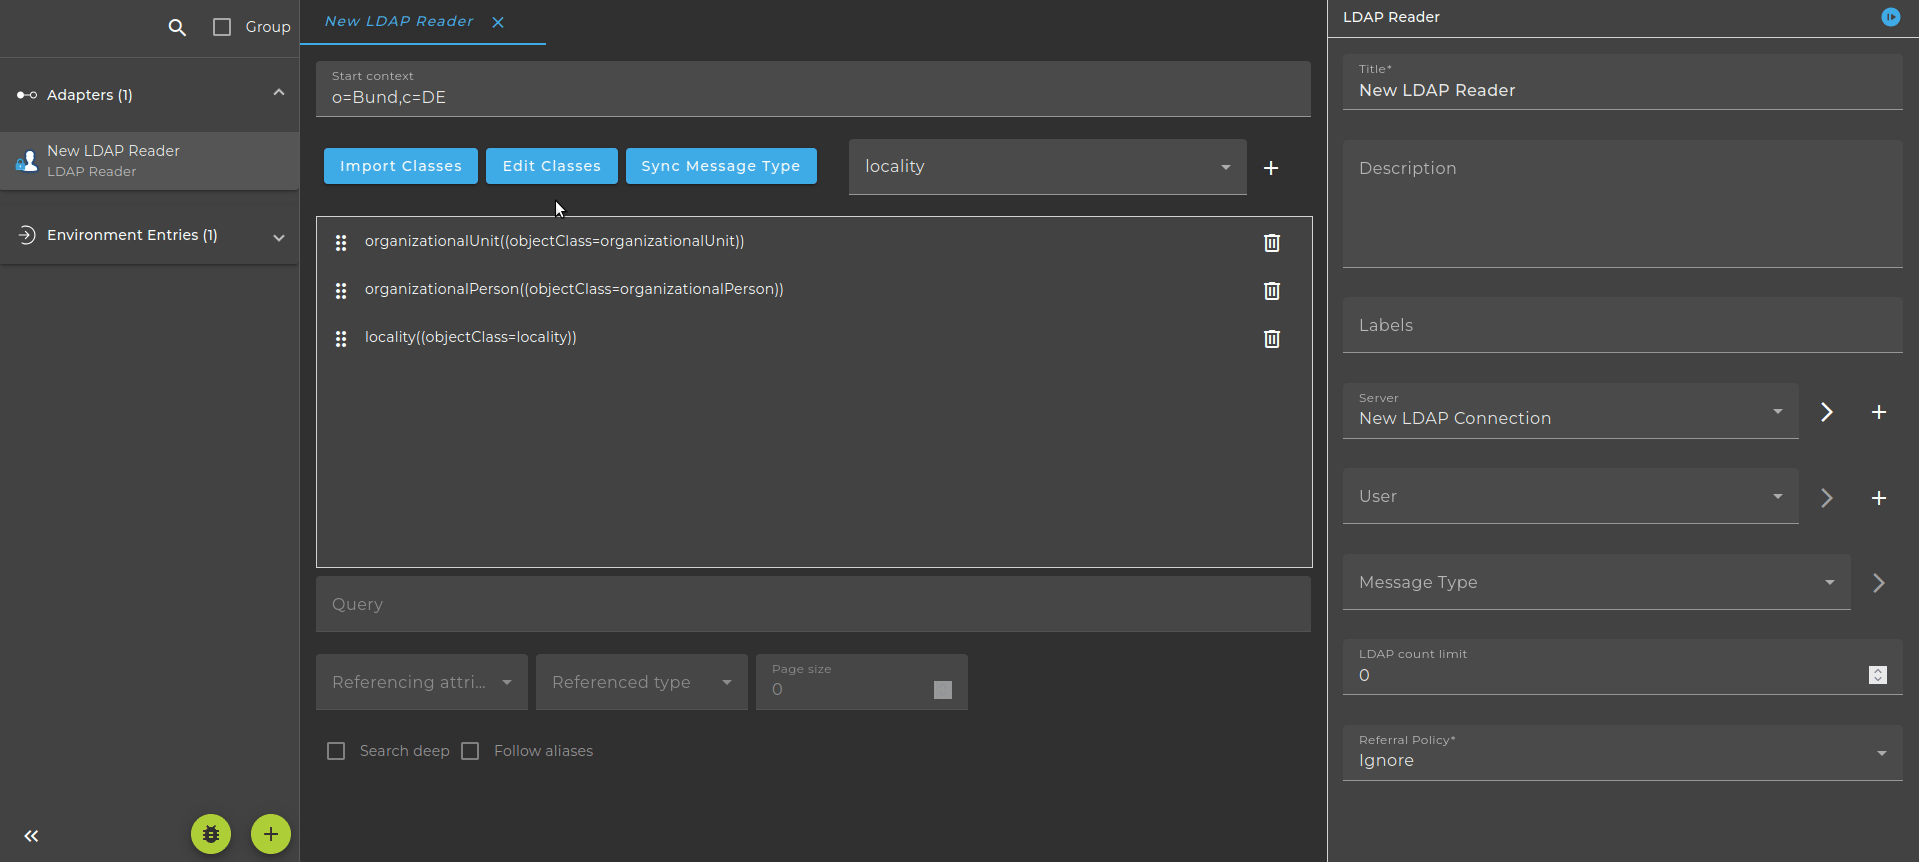Navigate to Message Type with chevron icon

coord(1879,583)
